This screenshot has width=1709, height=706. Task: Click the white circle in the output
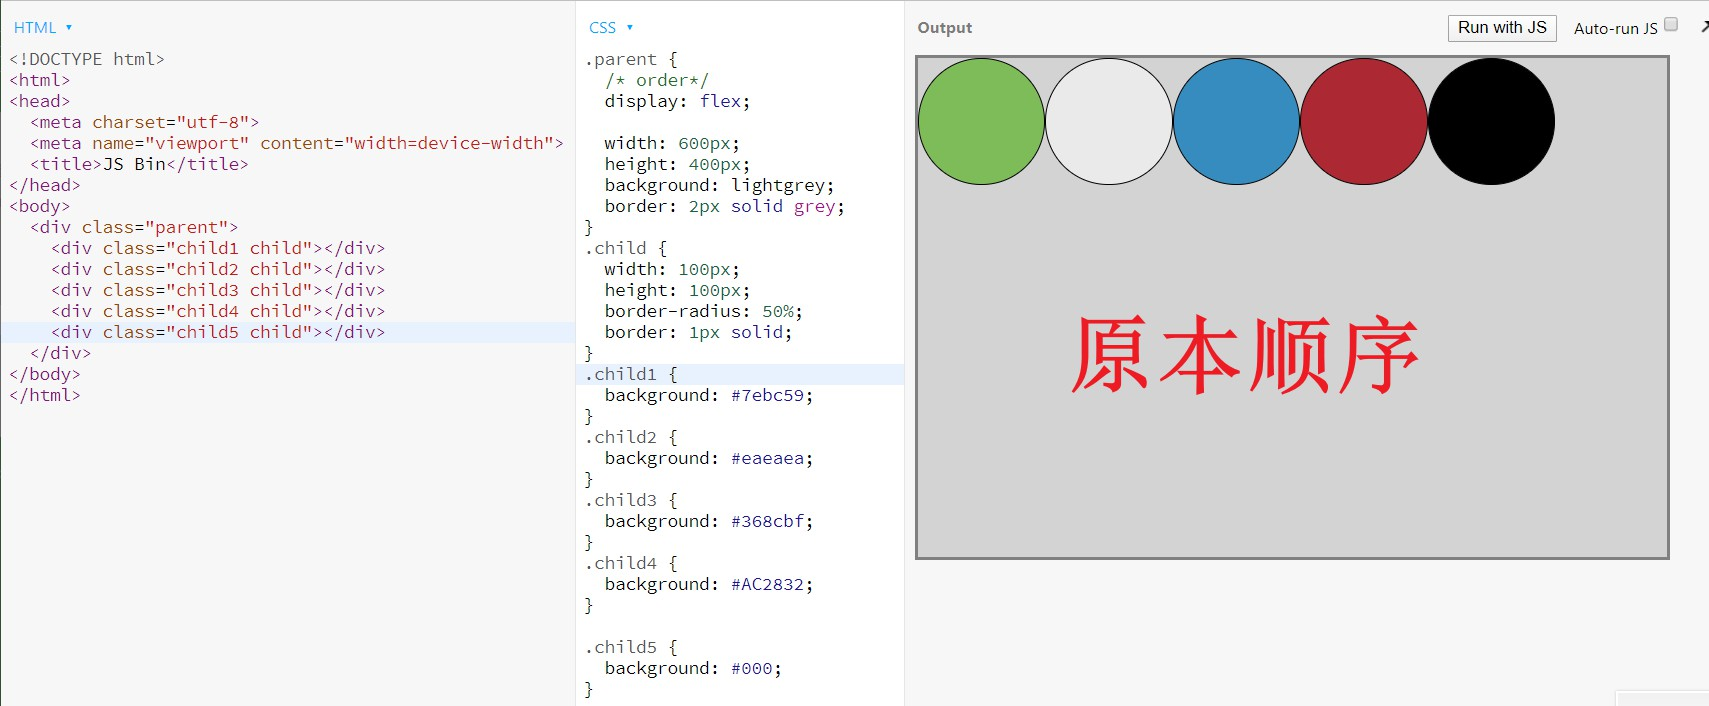click(x=1109, y=121)
